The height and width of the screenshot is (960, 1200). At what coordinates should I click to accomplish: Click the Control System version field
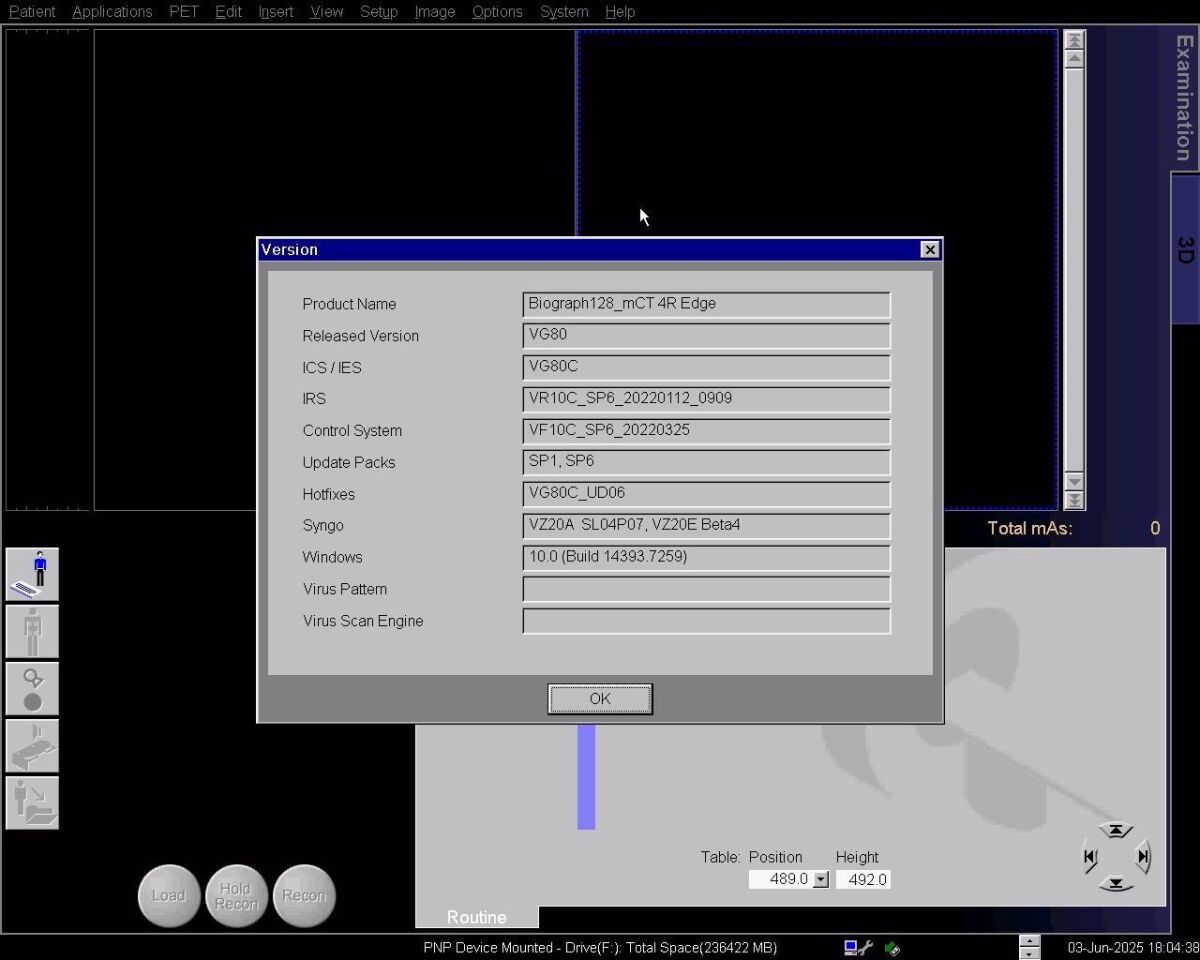pos(706,431)
